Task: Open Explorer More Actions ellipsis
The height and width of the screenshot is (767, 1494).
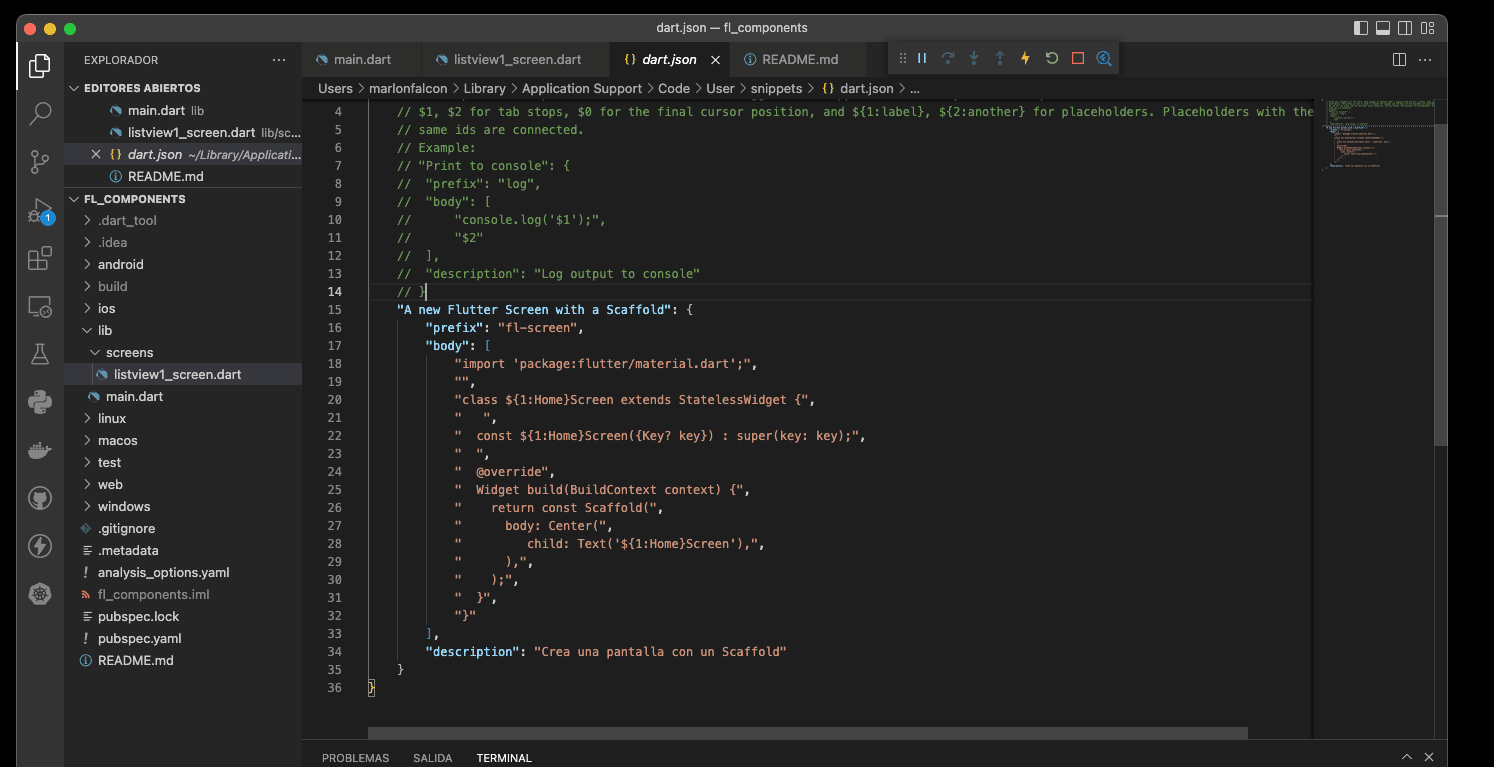Action: [x=279, y=60]
